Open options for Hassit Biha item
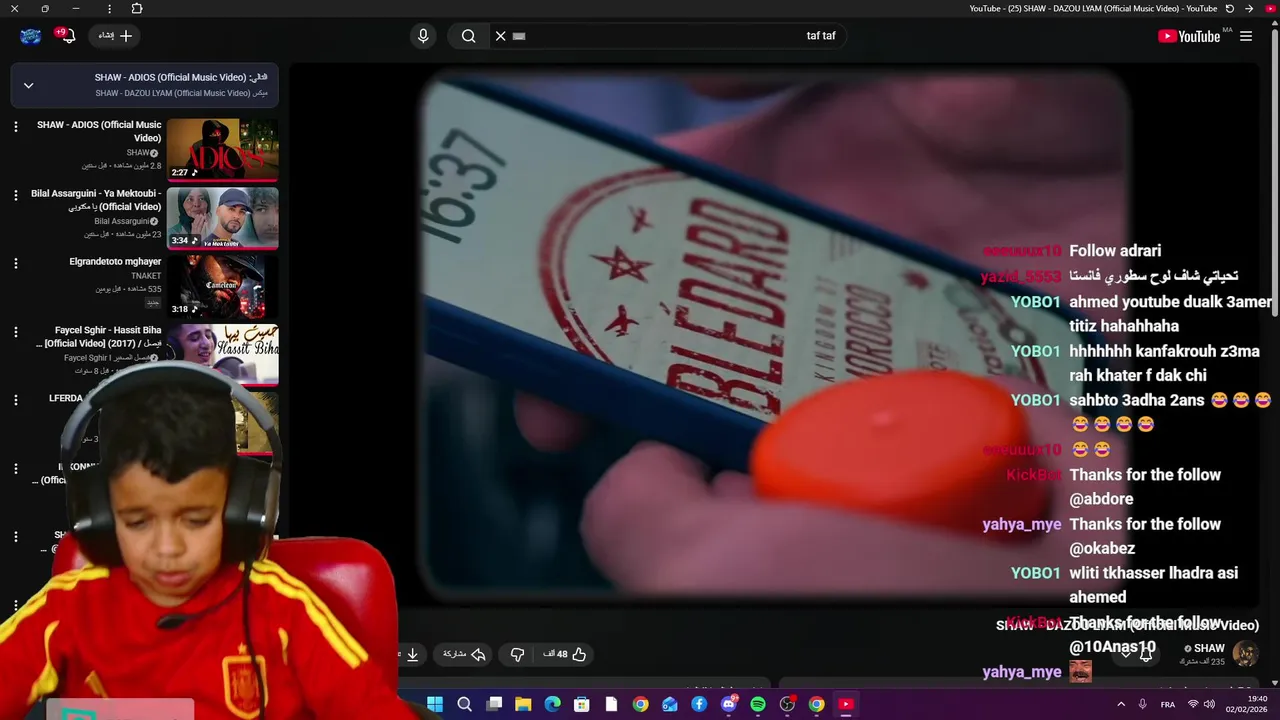Viewport: 1280px width, 720px height. click(15, 332)
